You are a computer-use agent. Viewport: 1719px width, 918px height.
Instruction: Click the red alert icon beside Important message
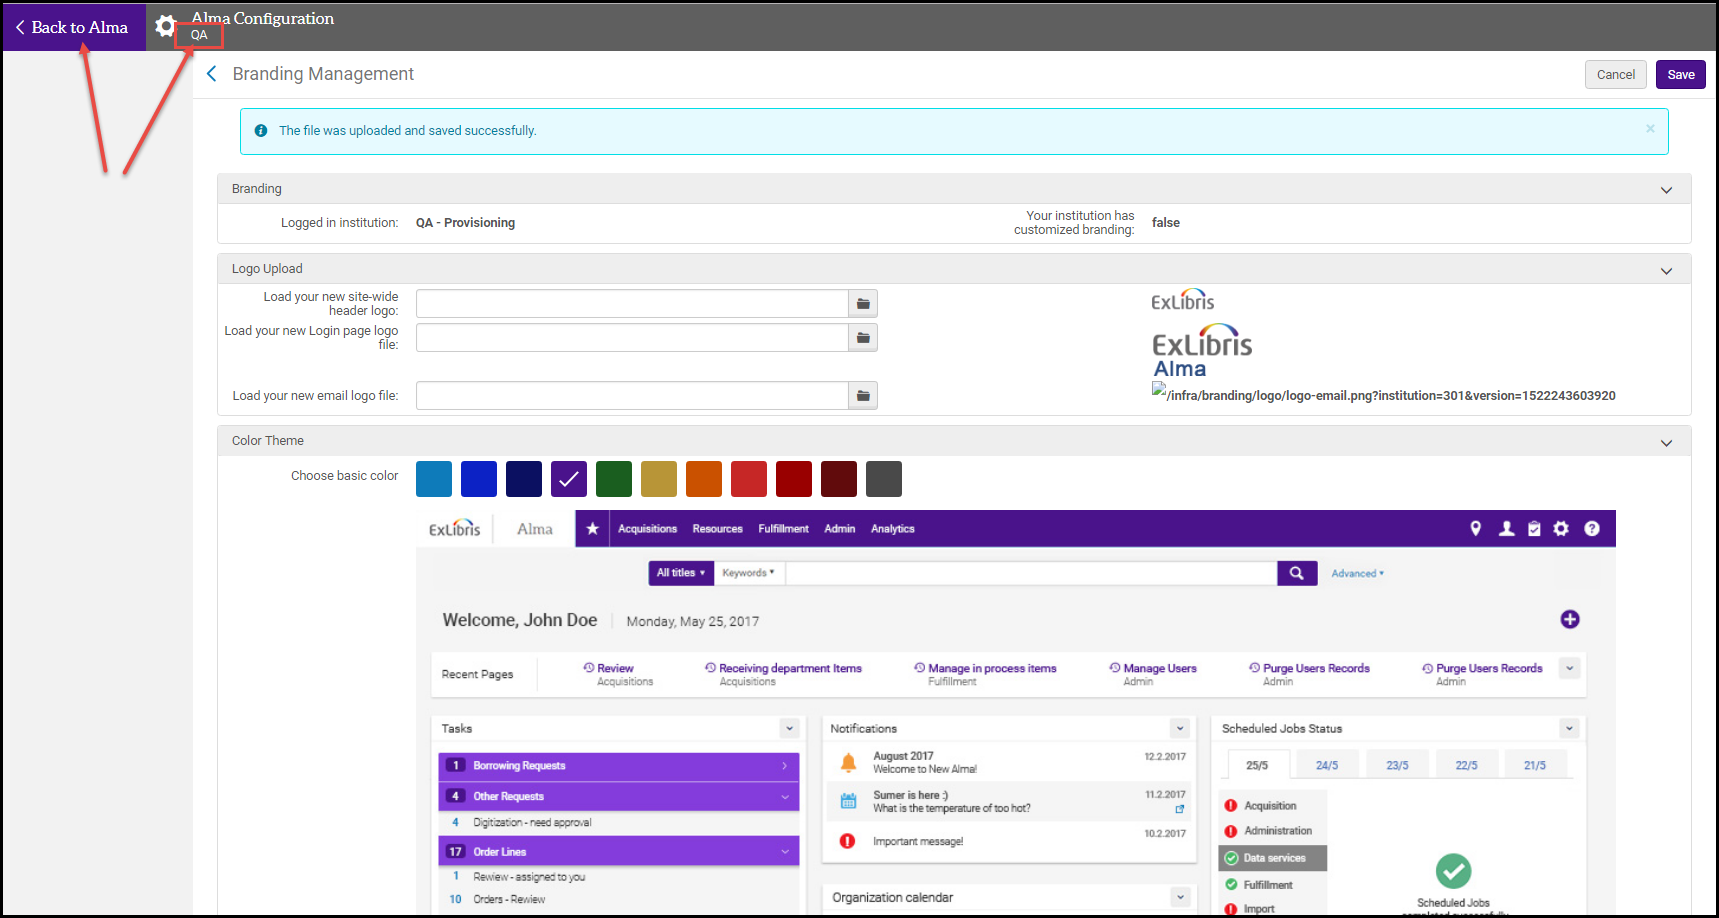coord(847,841)
